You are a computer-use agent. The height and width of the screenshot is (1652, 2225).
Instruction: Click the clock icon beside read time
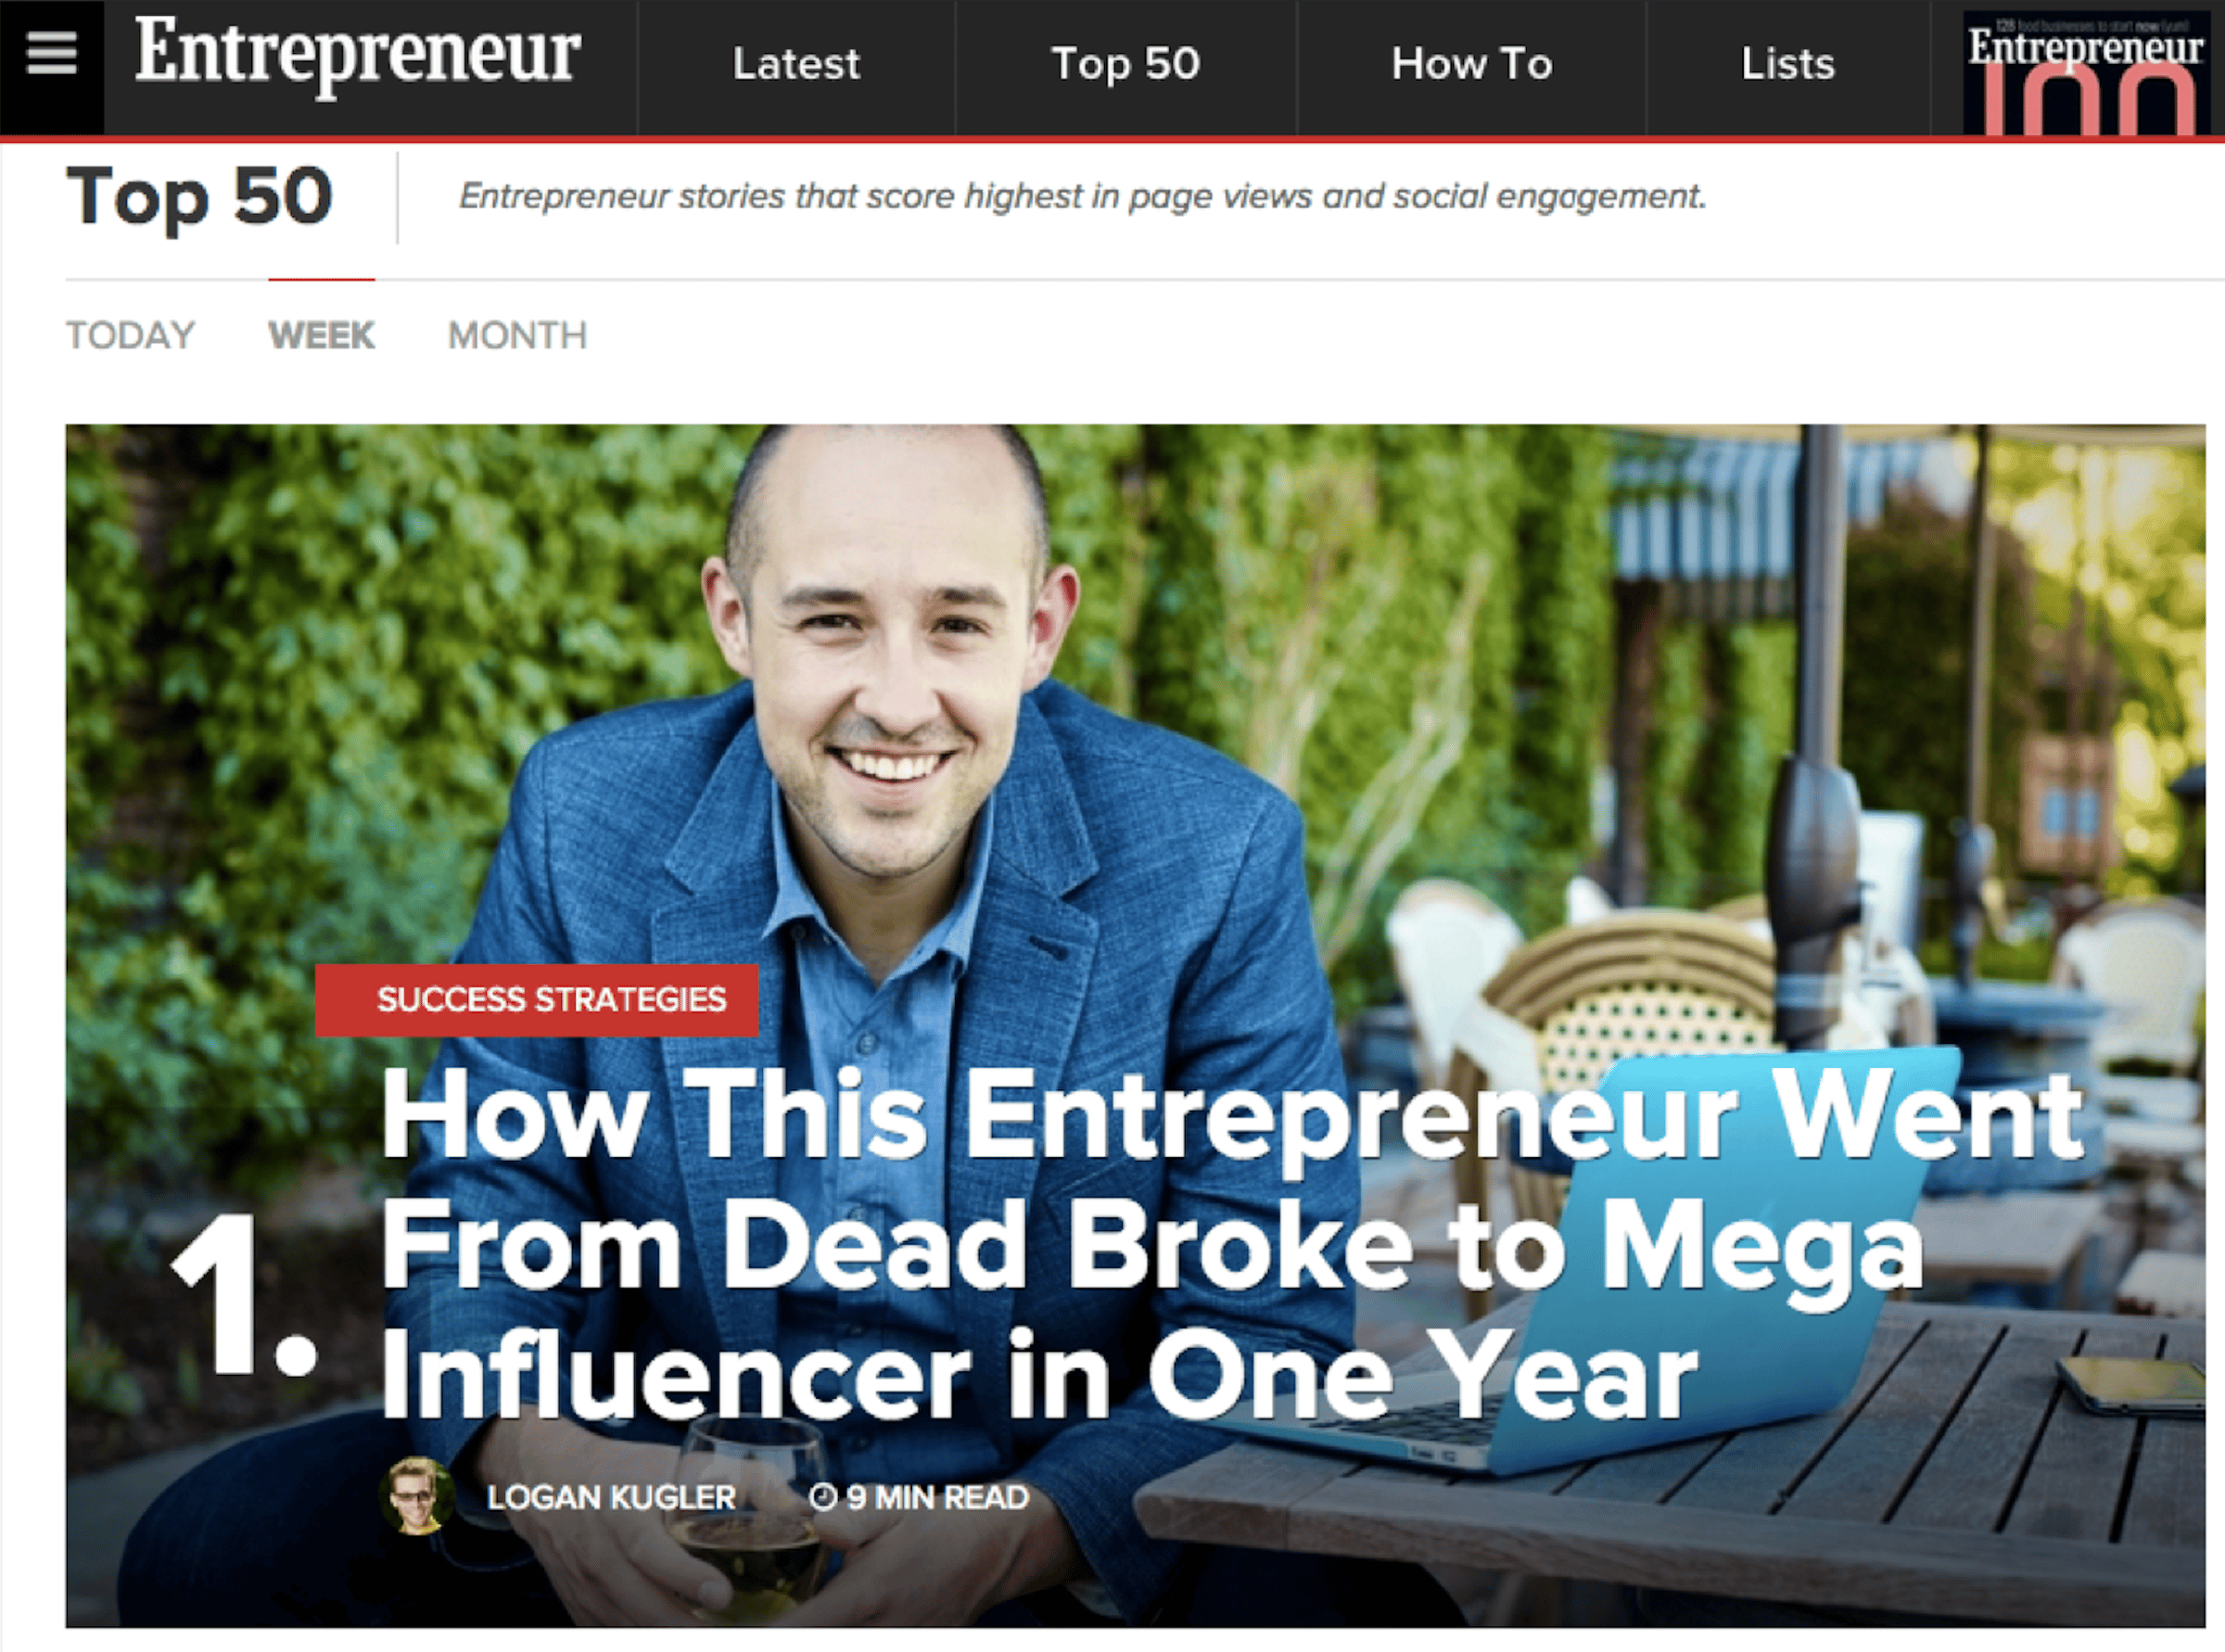point(822,1497)
